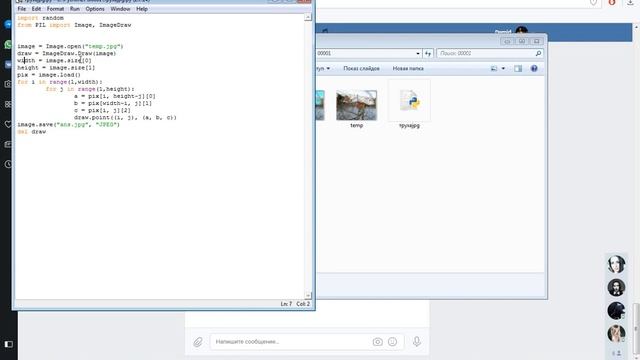Screen dimensions: 640x360
Task: Click the IDLE status bar Col: 2
Action: pos(303,304)
